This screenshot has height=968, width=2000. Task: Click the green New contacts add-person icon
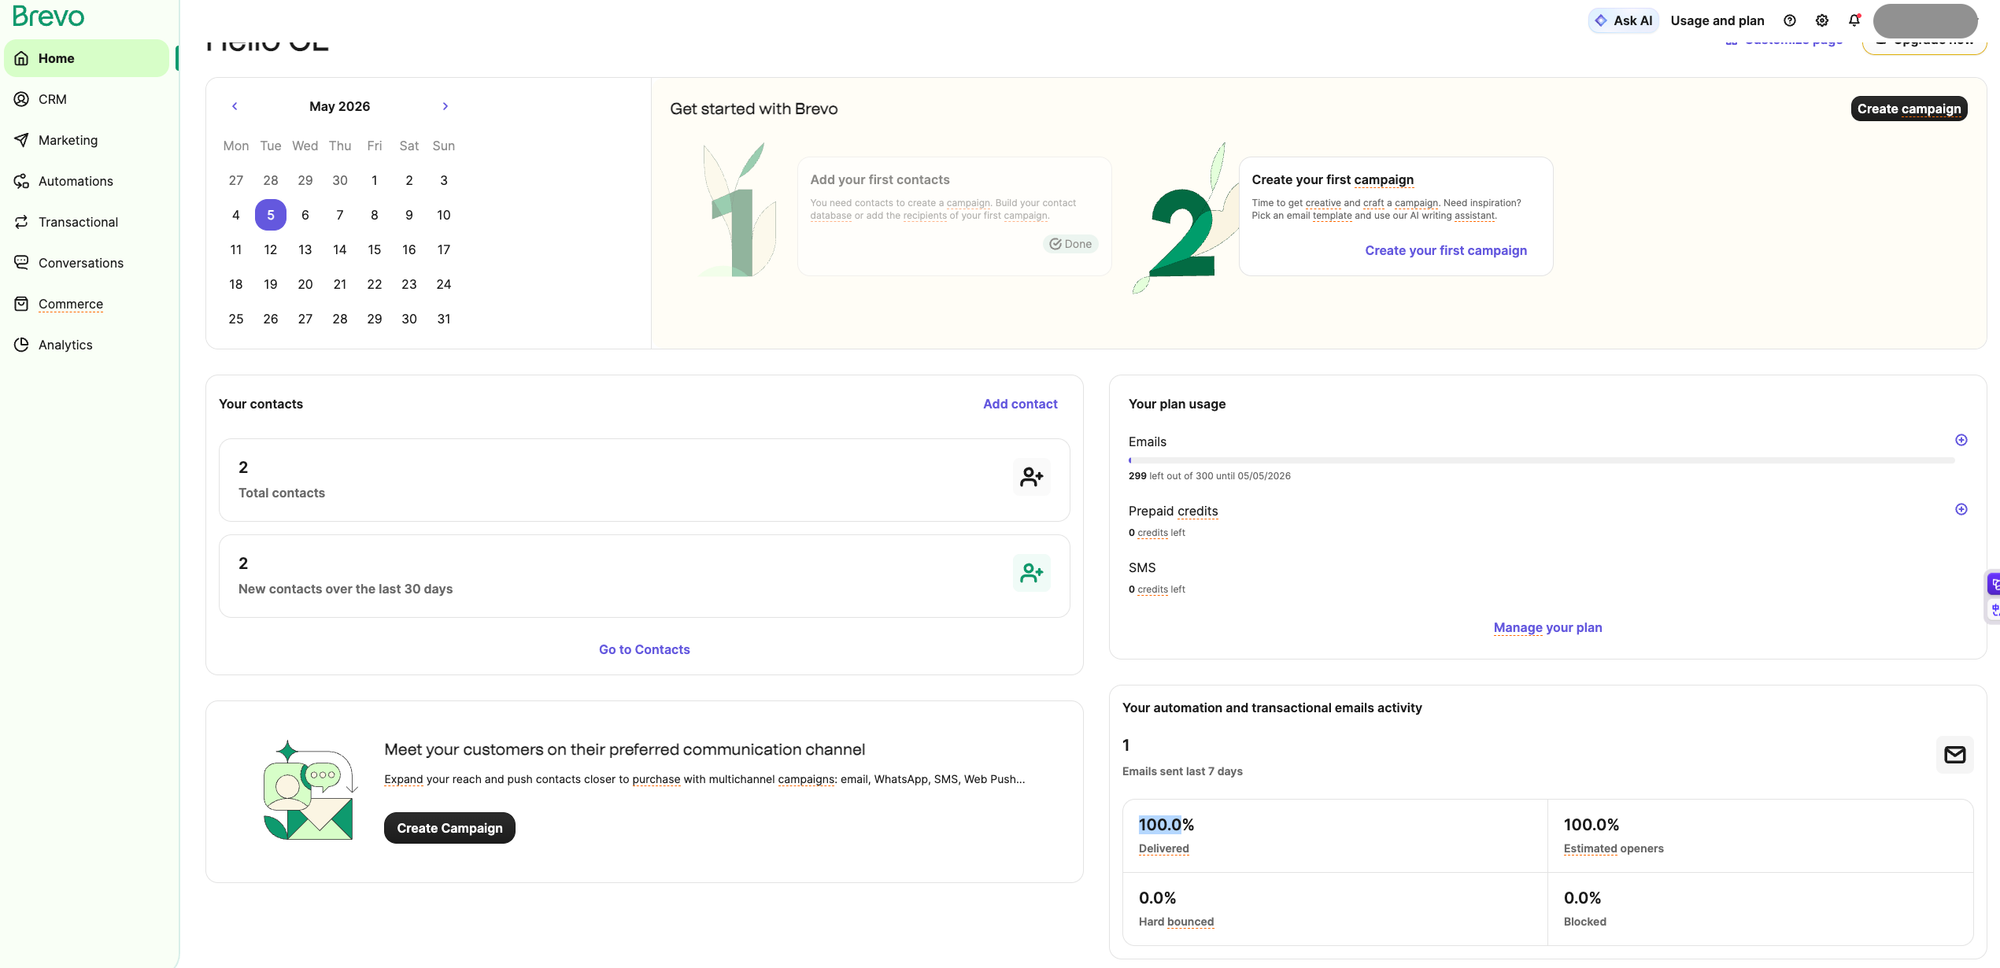click(1031, 573)
